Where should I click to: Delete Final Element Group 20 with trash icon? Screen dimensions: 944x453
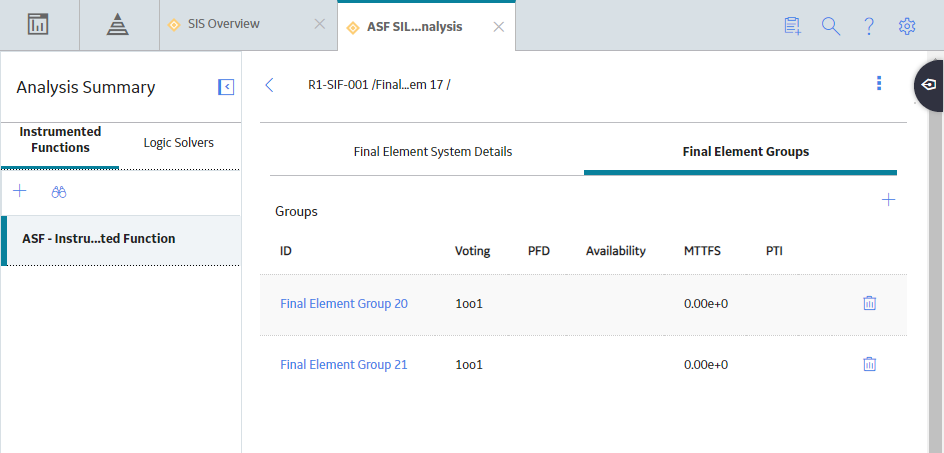[x=869, y=303]
